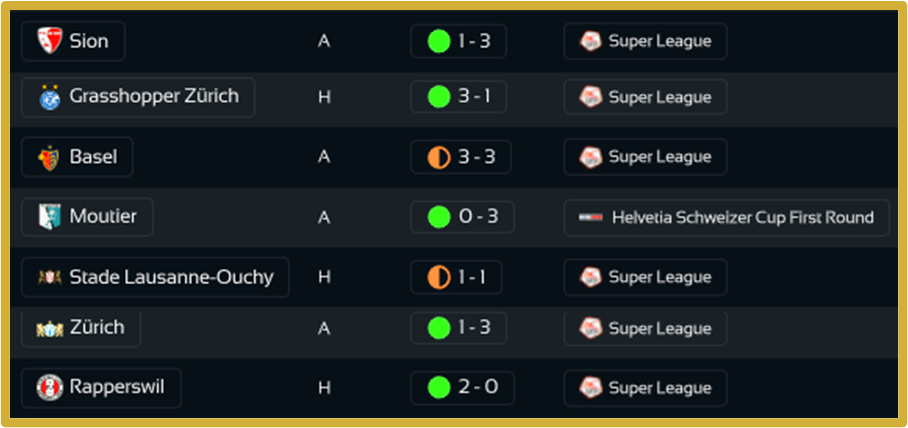Click the Rapperswil club crest icon

pyautogui.click(x=49, y=388)
